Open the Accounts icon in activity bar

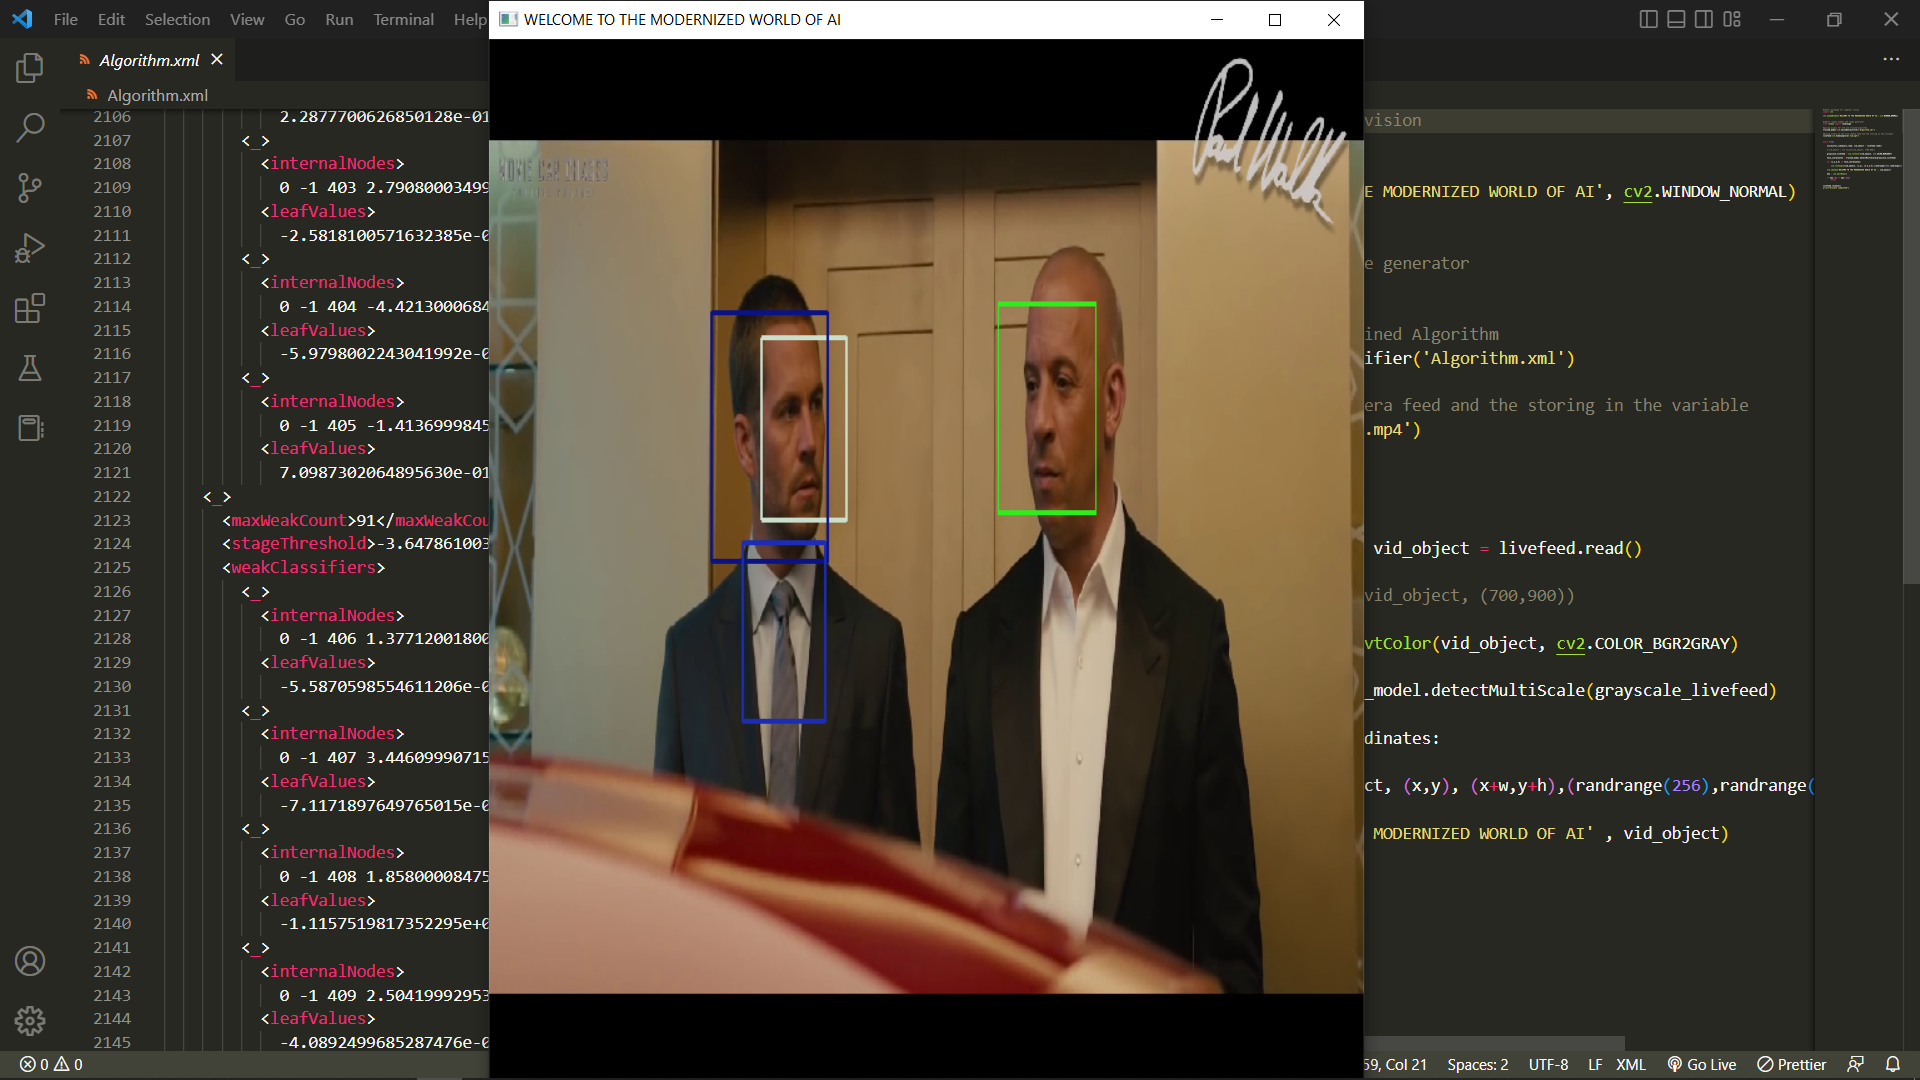30,961
